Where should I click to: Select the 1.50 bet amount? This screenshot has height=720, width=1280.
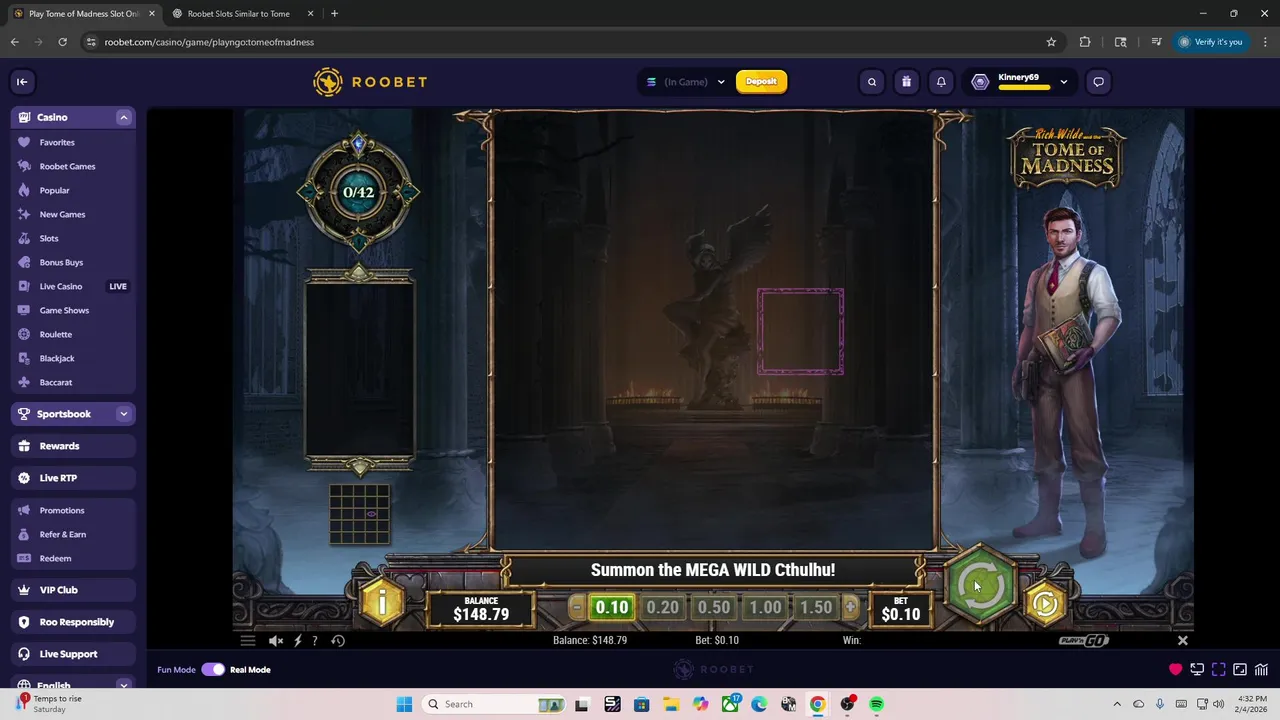[x=816, y=607]
